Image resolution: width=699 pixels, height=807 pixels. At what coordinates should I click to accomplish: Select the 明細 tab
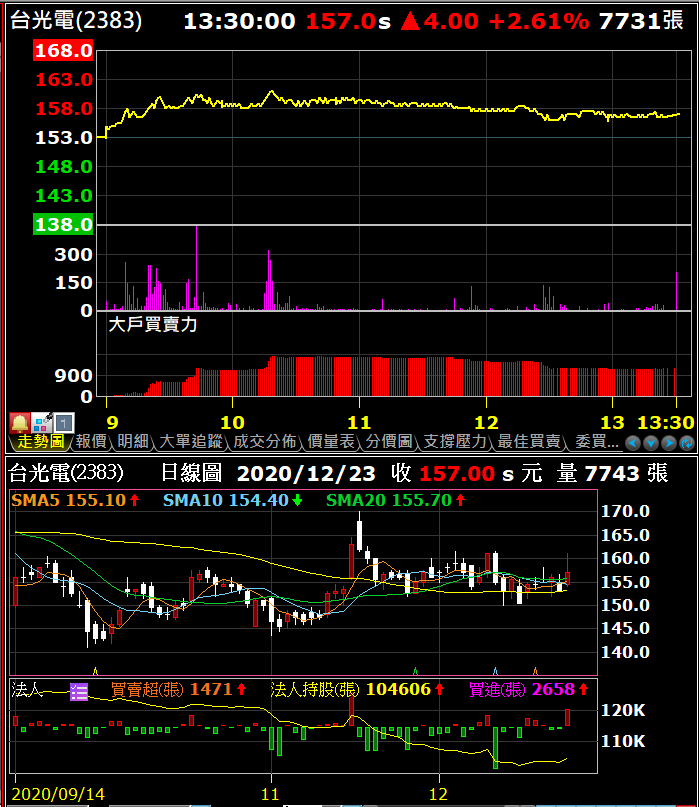133,441
